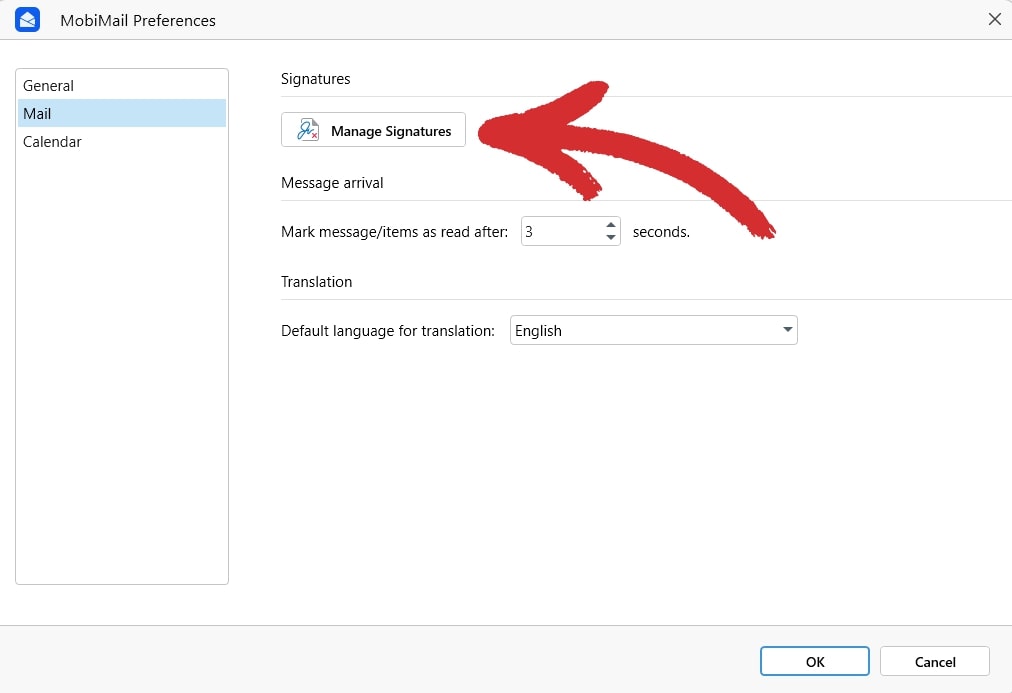Open the default translation language dropdown
The height and width of the screenshot is (693, 1012).
tap(653, 330)
